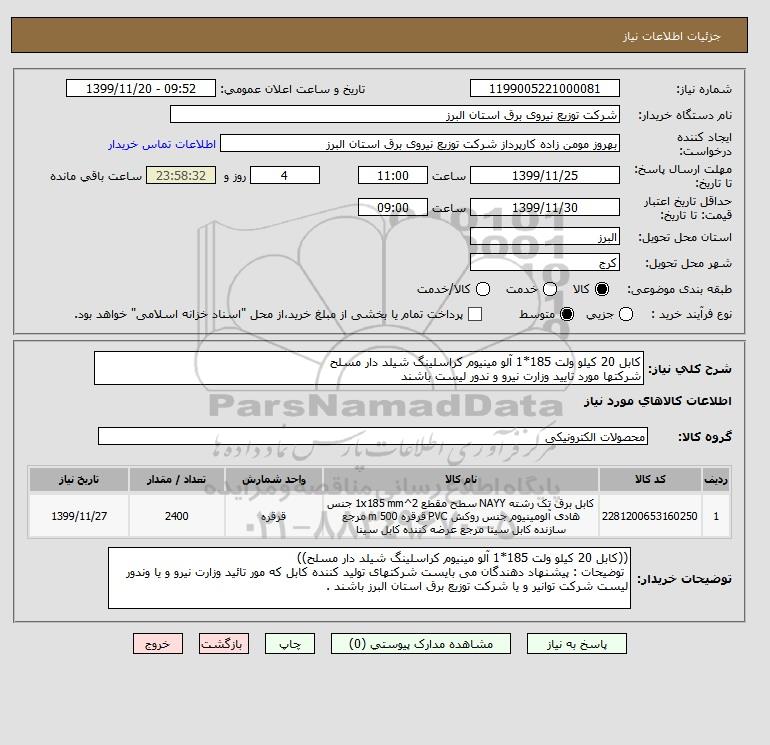This screenshot has width=770, height=745.
Task: Click the goods group field محصولات الکترونیکی
Action: pos(373,436)
